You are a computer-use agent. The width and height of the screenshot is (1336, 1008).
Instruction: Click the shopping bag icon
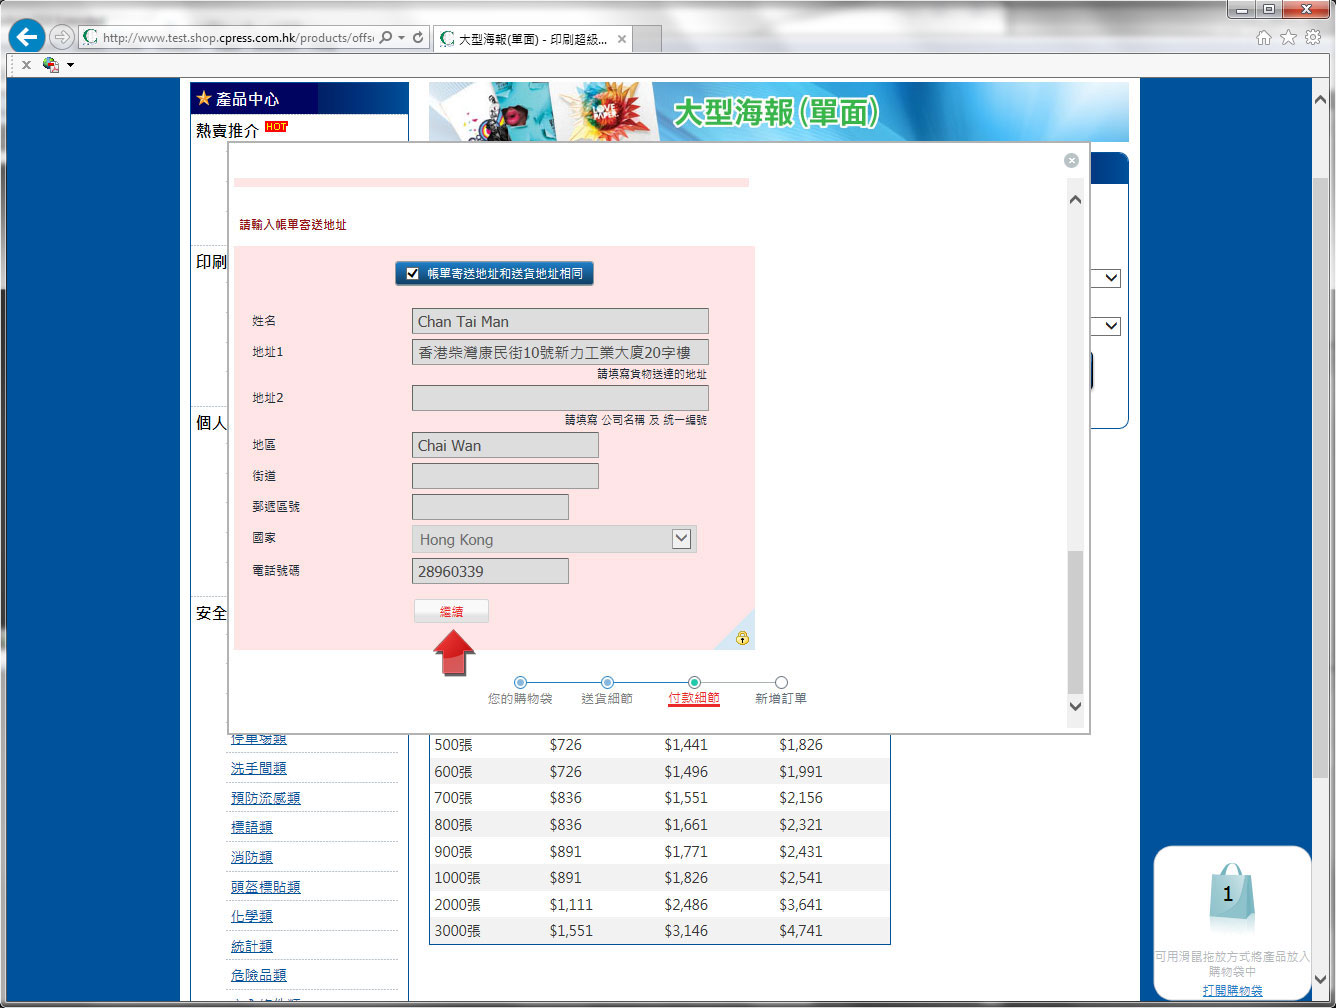coord(1228,897)
